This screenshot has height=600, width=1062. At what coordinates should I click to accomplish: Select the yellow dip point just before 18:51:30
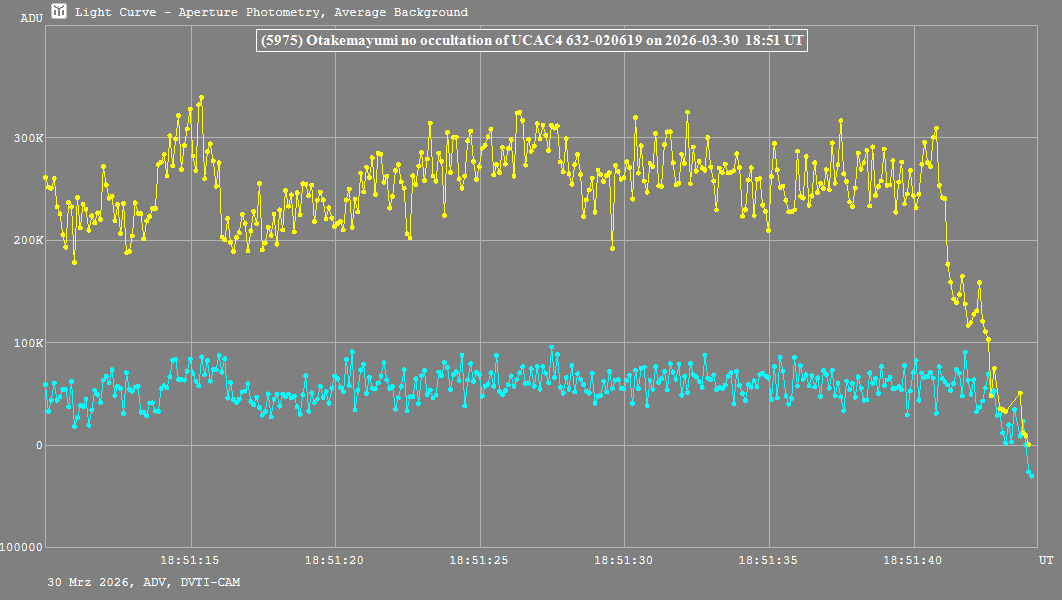pyautogui.click(x=612, y=248)
